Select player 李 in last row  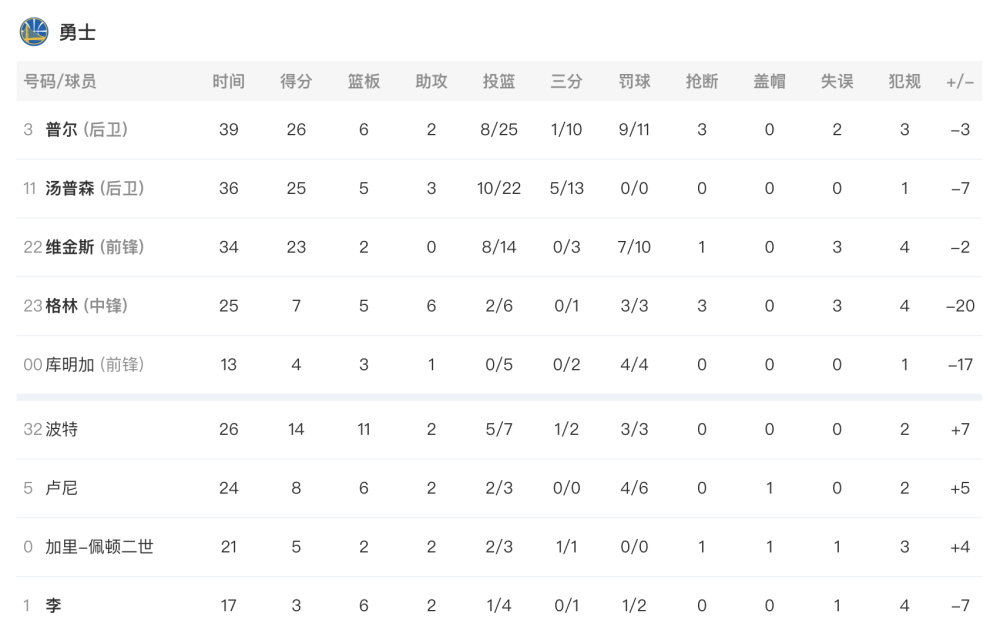(53, 605)
